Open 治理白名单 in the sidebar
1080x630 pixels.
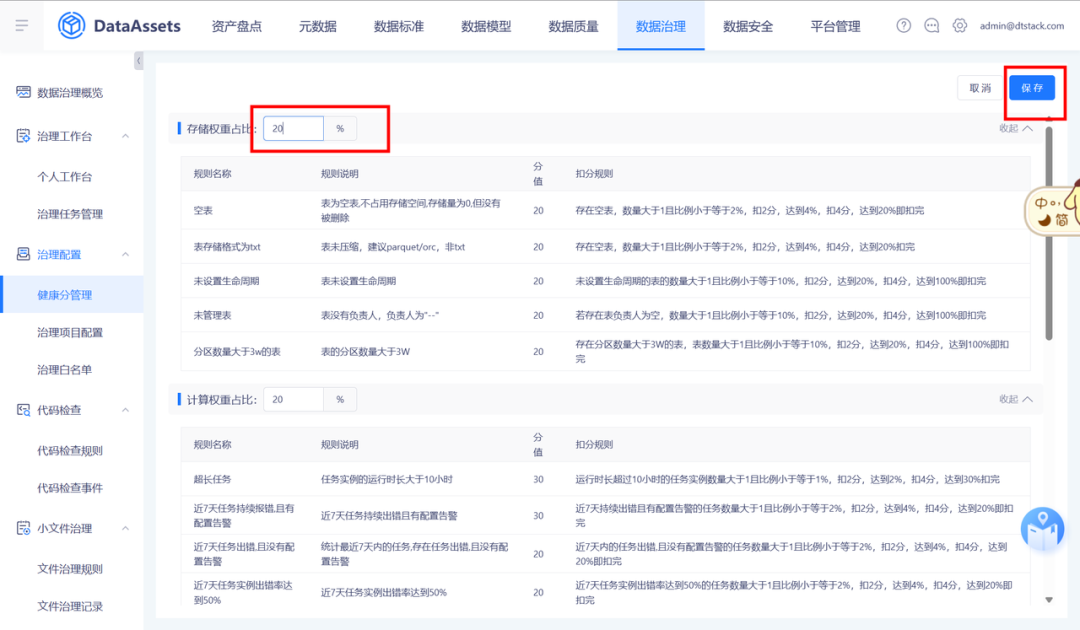[x=64, y=369]
